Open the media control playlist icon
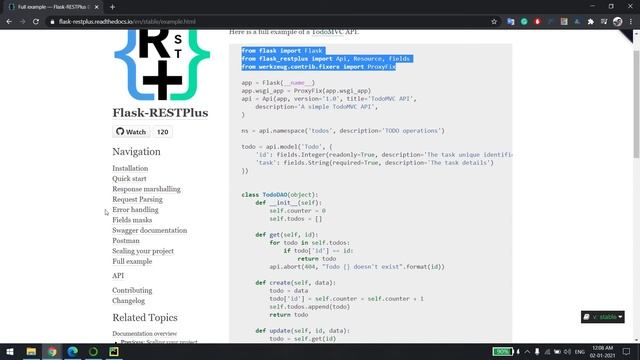This screenshot has width=640, height=360. coord(604,22)
